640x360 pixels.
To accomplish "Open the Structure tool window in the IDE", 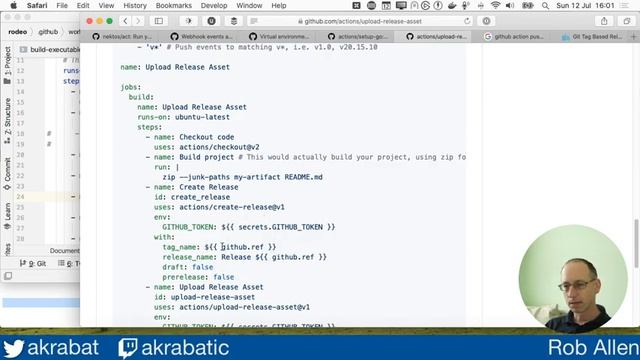I will click(7, 121).
